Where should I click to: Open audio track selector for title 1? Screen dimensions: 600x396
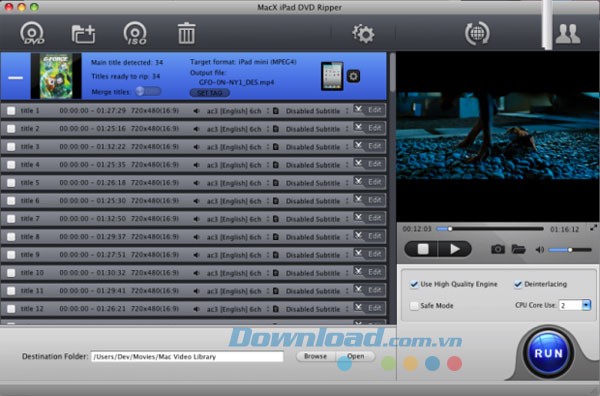[238, 111]
